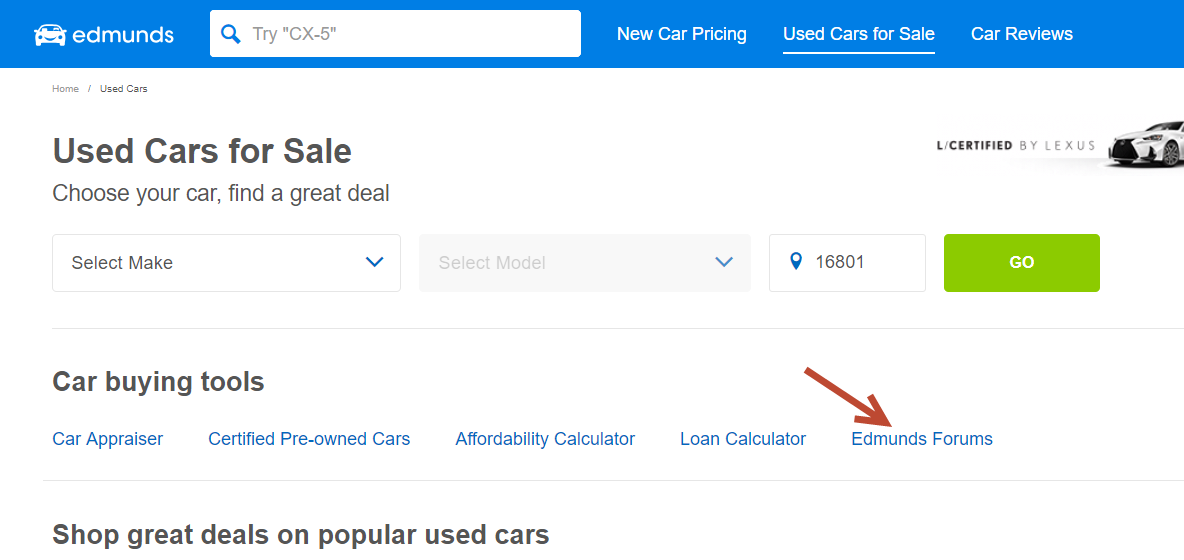Open Certified Pre-owned Cars link
Screen dimensions: 1184x560
click(x=309, y=438)
